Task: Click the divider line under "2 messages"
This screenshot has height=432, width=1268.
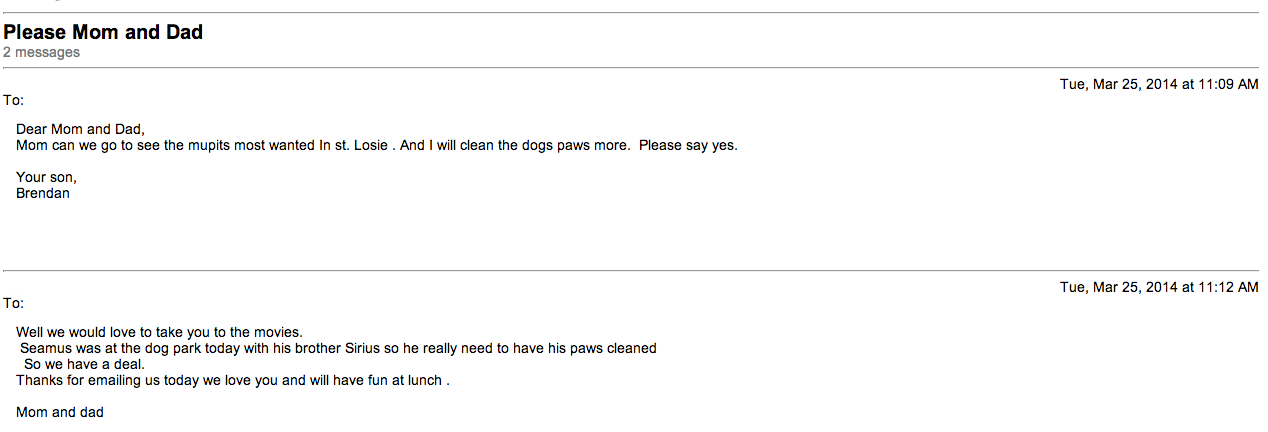Action: coord(634,67)
